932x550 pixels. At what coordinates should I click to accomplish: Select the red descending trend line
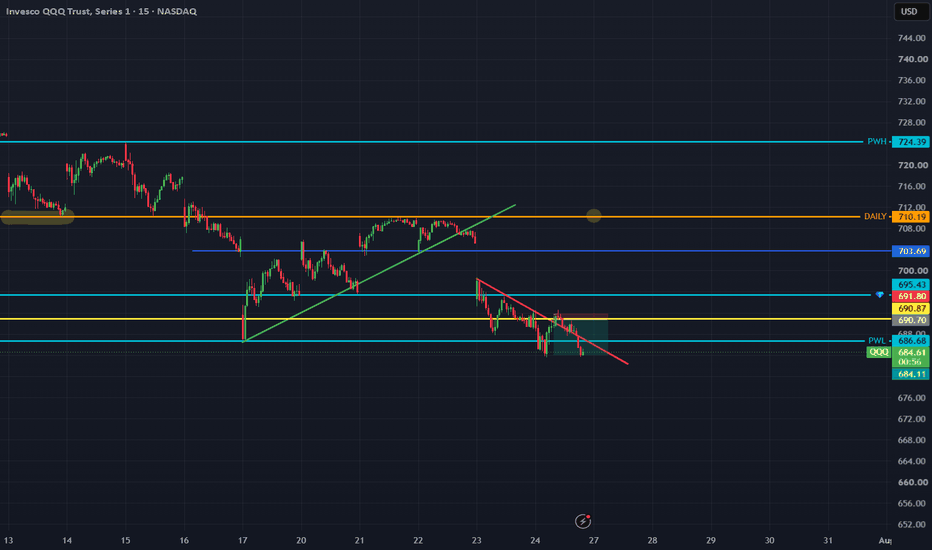coord(552,322)
